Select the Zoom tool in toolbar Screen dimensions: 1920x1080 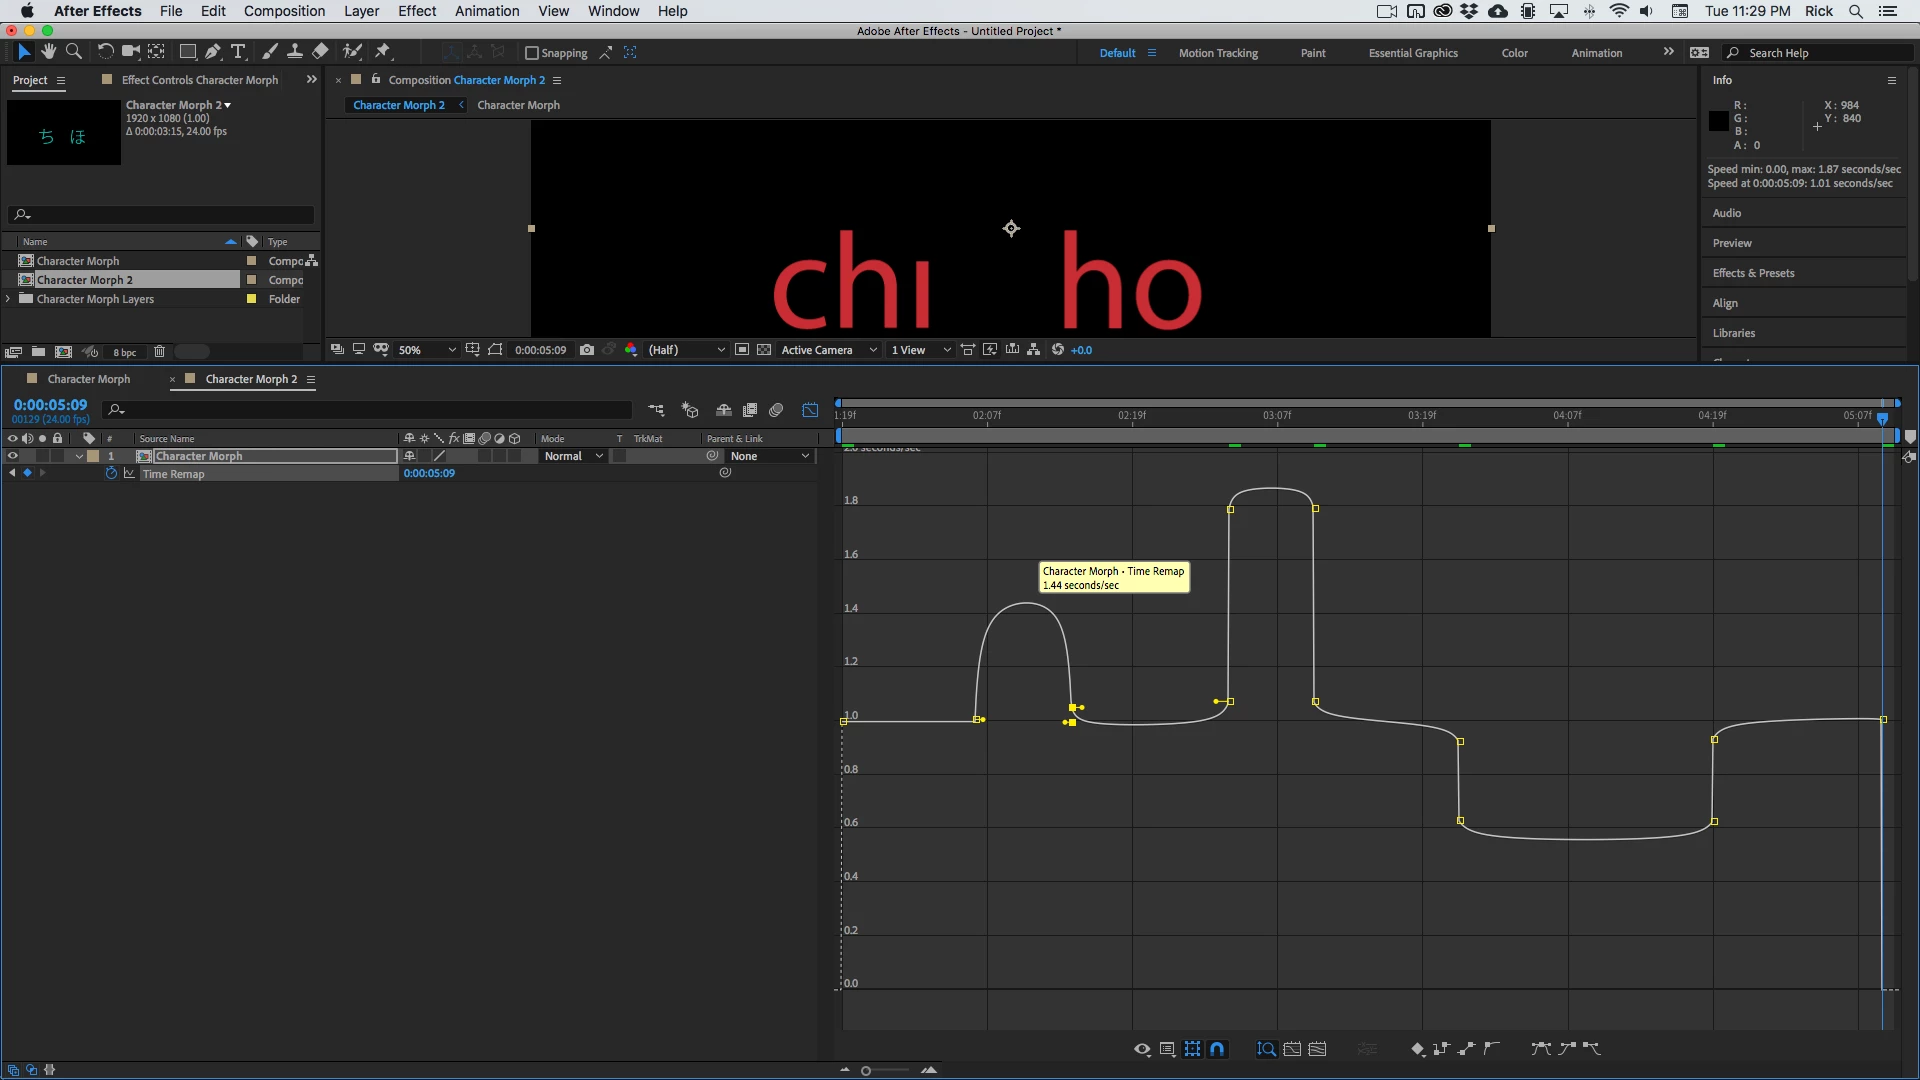point(73,52)
